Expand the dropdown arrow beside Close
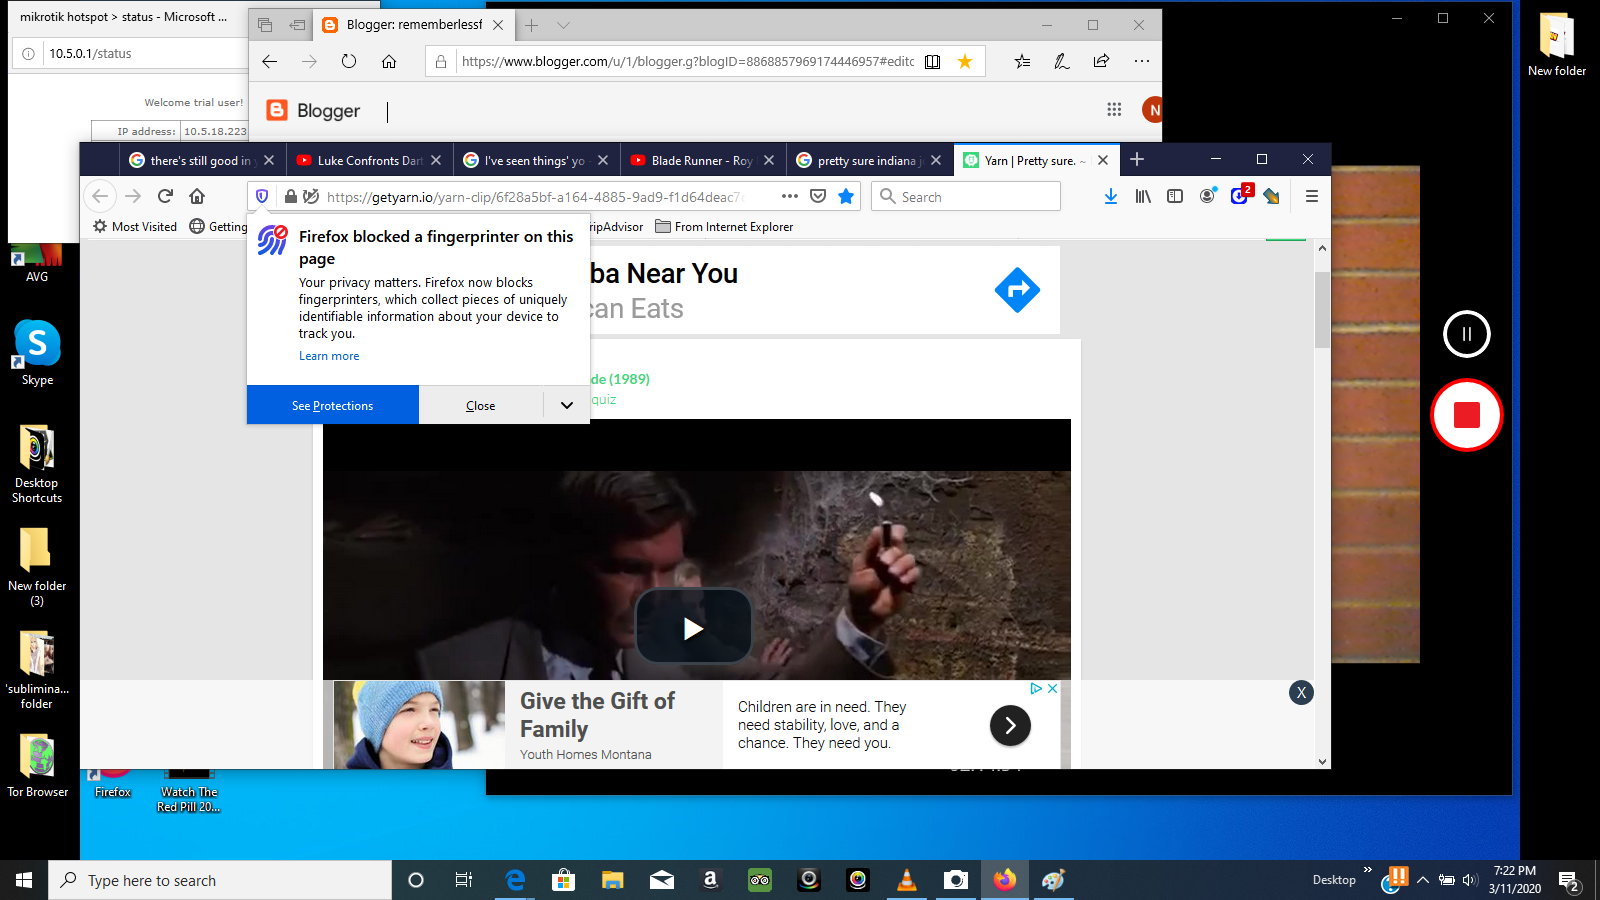Screen dimensions: 1600x900 click(567, 405)
